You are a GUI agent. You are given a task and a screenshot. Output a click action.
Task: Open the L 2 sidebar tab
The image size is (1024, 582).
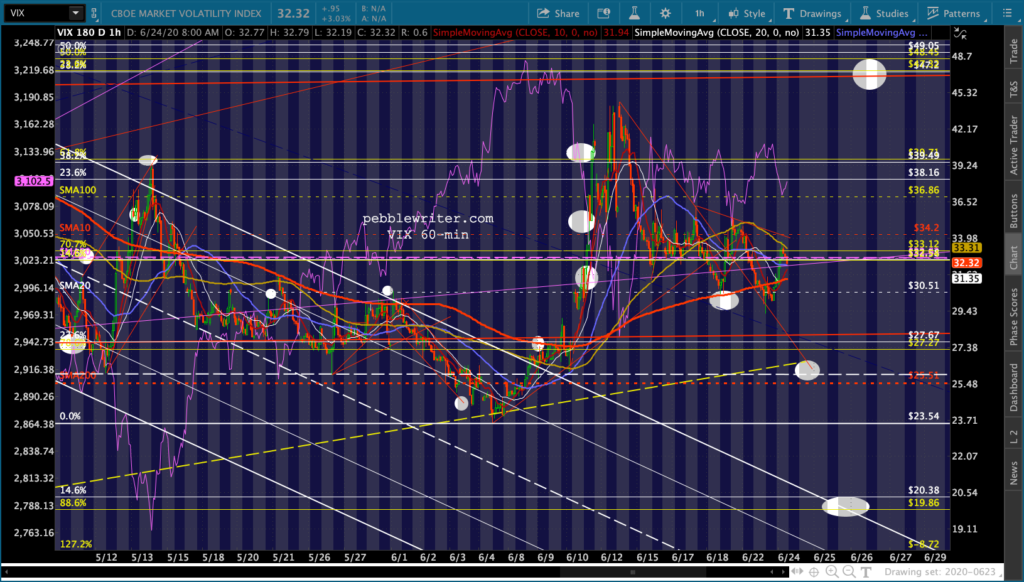[x=1014, y=437]
